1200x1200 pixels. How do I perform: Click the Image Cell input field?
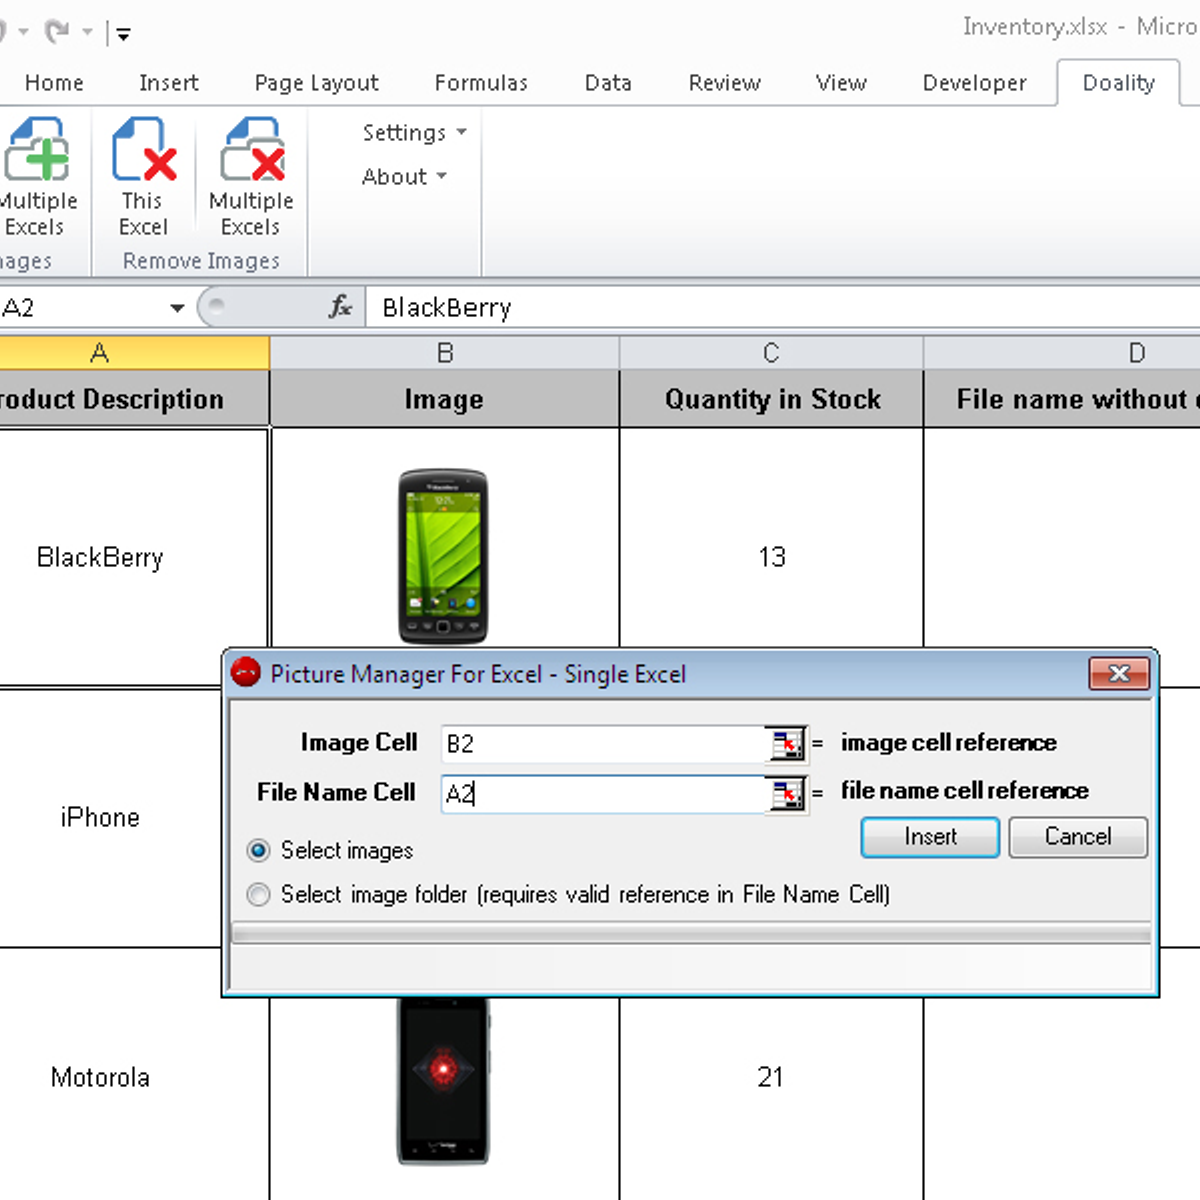[604, 743]
